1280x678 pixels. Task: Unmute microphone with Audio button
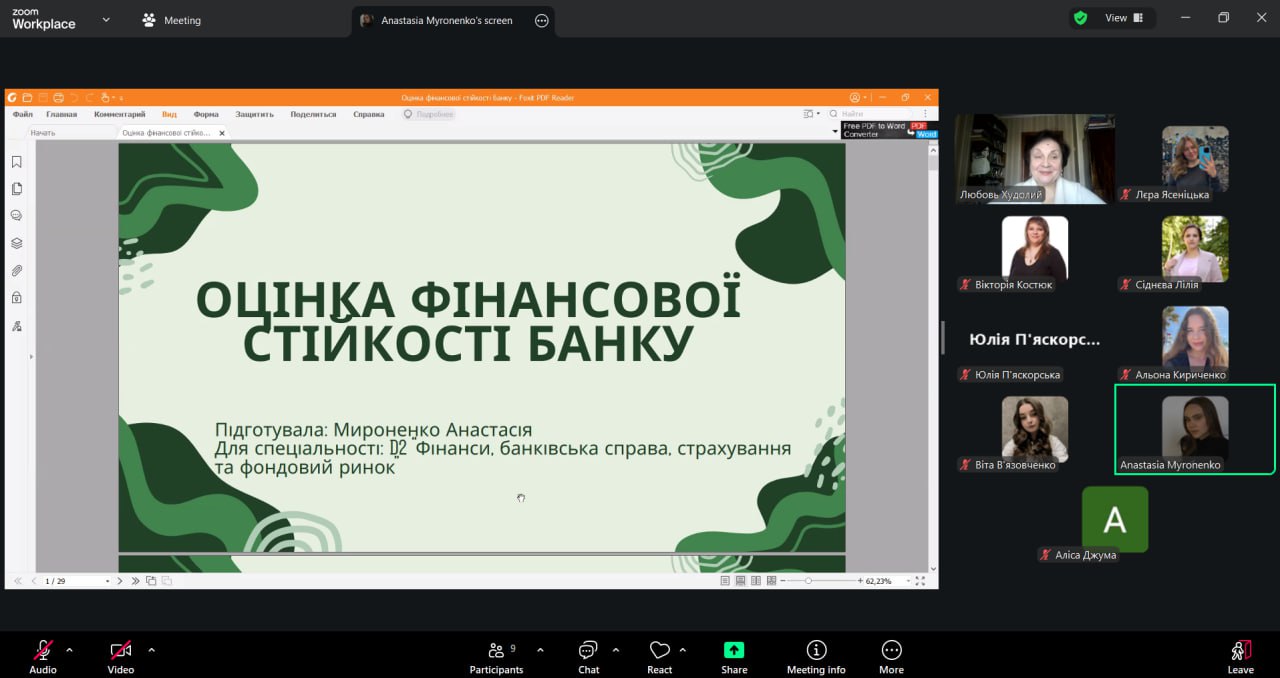click(43, 656)
